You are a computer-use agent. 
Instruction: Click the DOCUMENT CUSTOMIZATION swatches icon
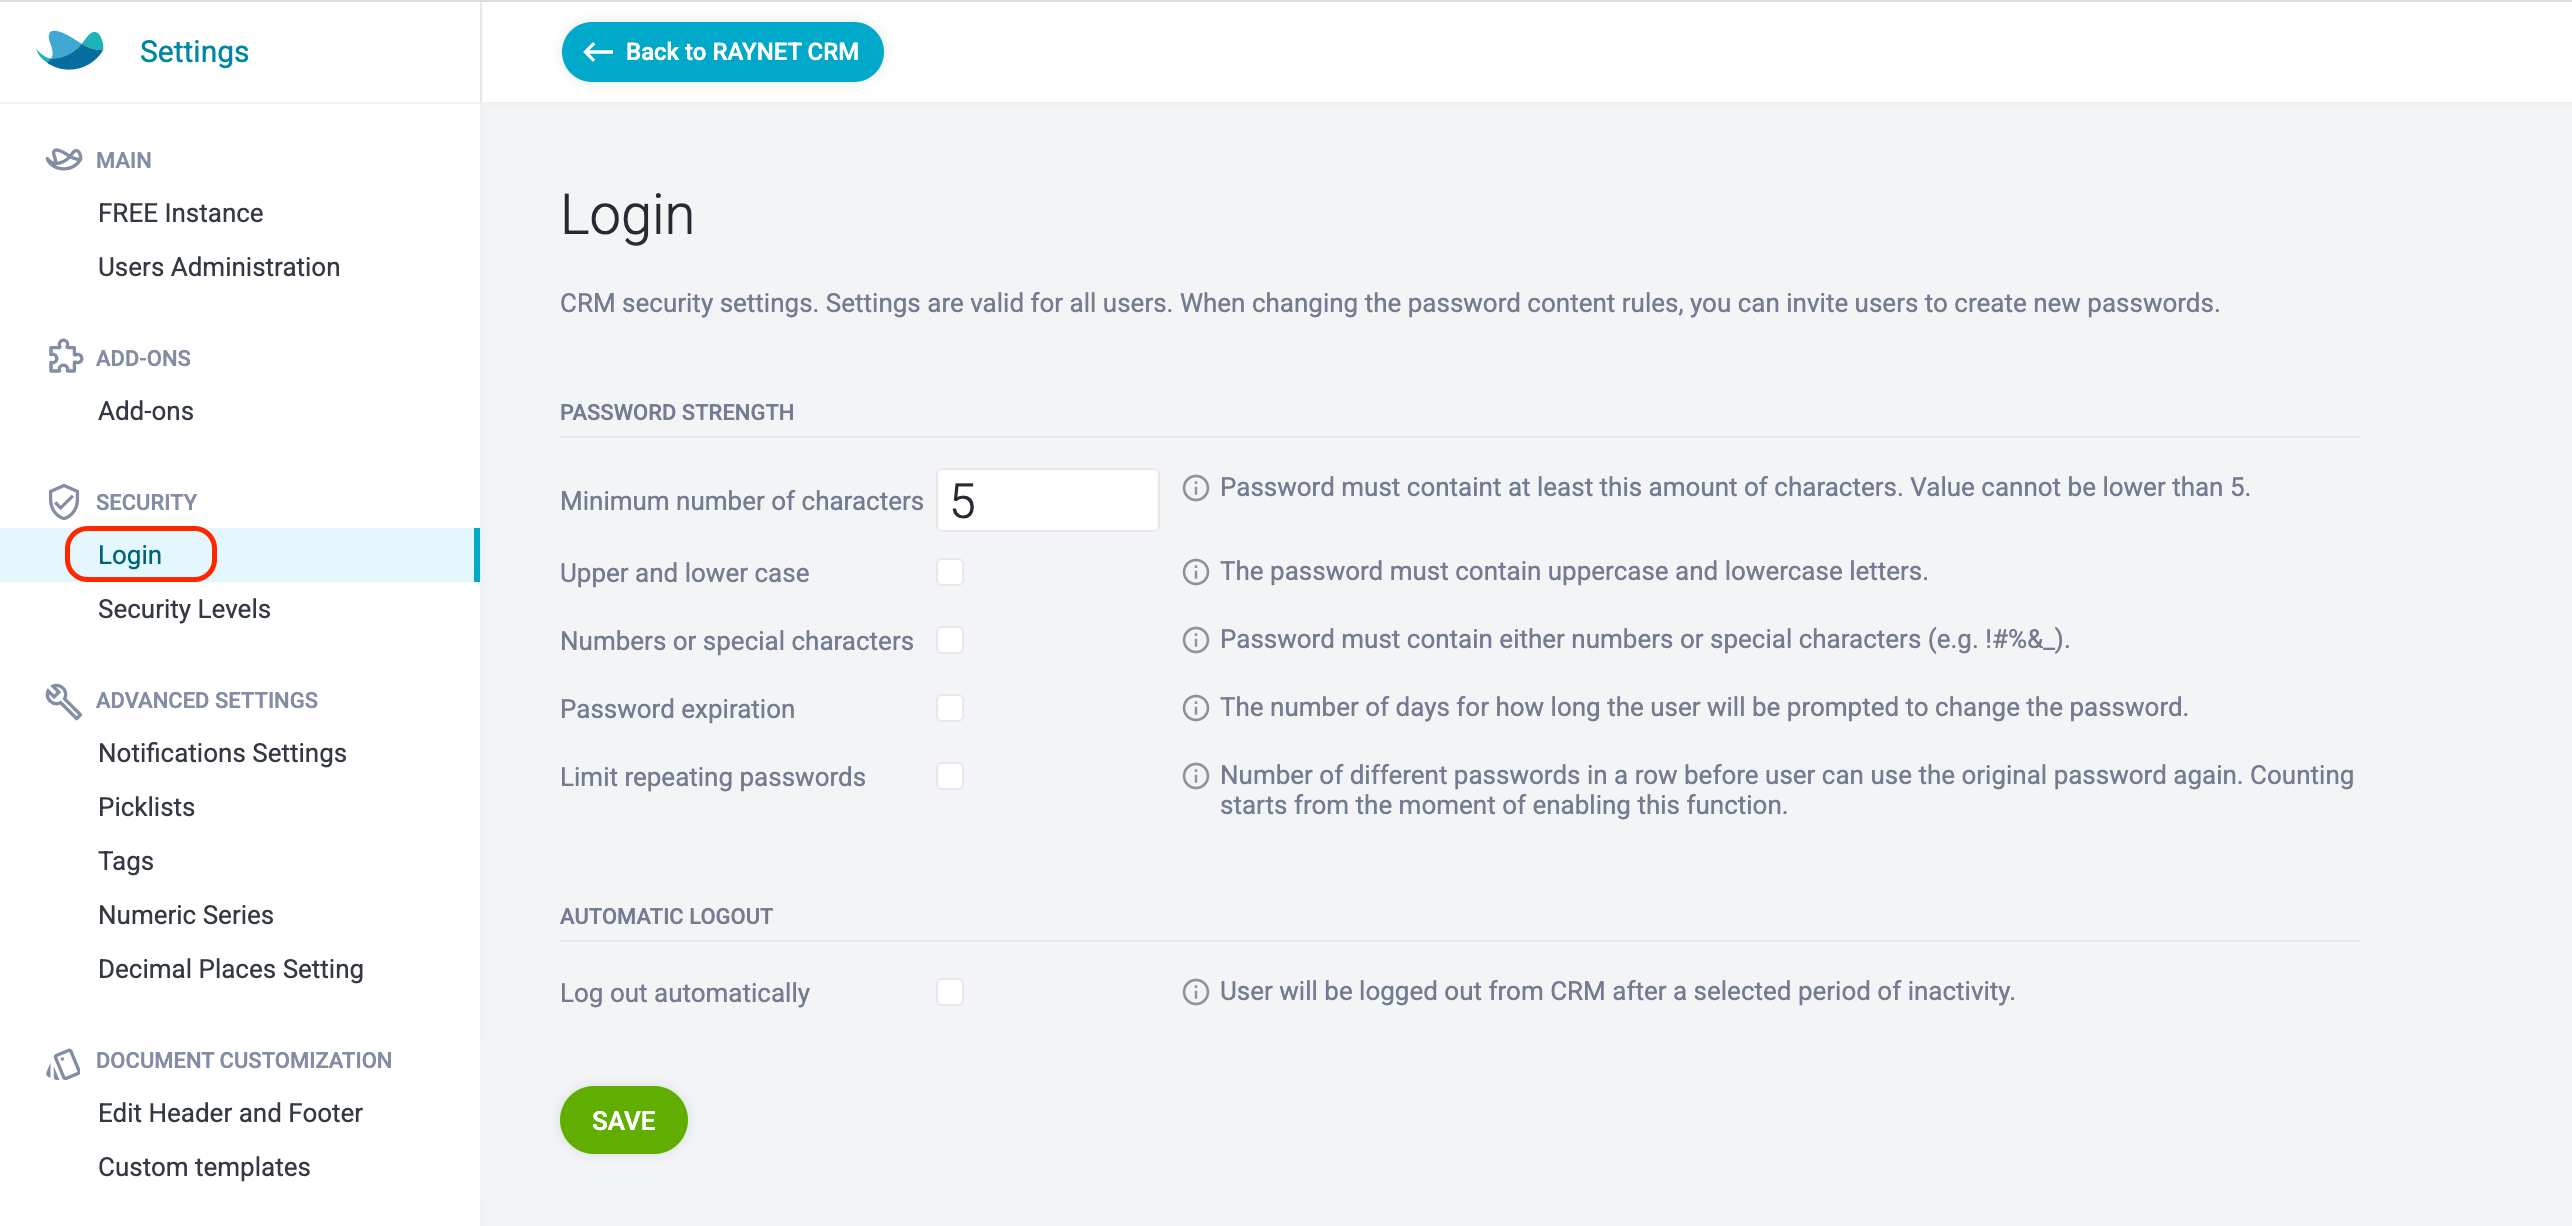[x=63, y=1064]
